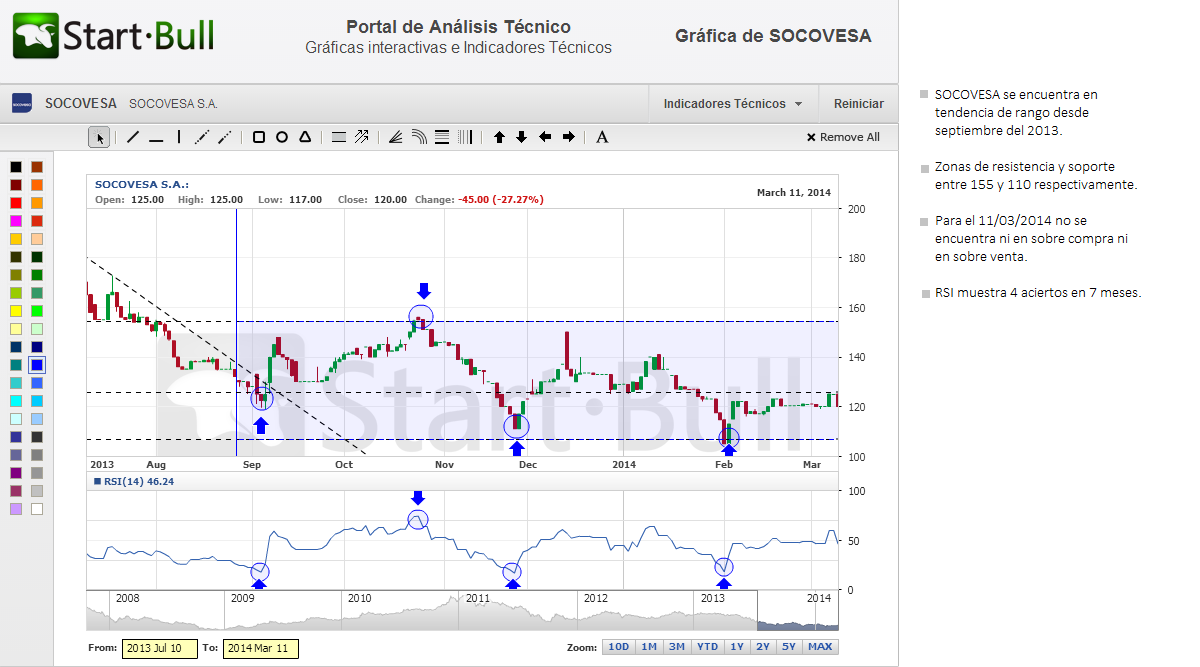Click 2008 in the timeline navigator

[x=127, y=598]
